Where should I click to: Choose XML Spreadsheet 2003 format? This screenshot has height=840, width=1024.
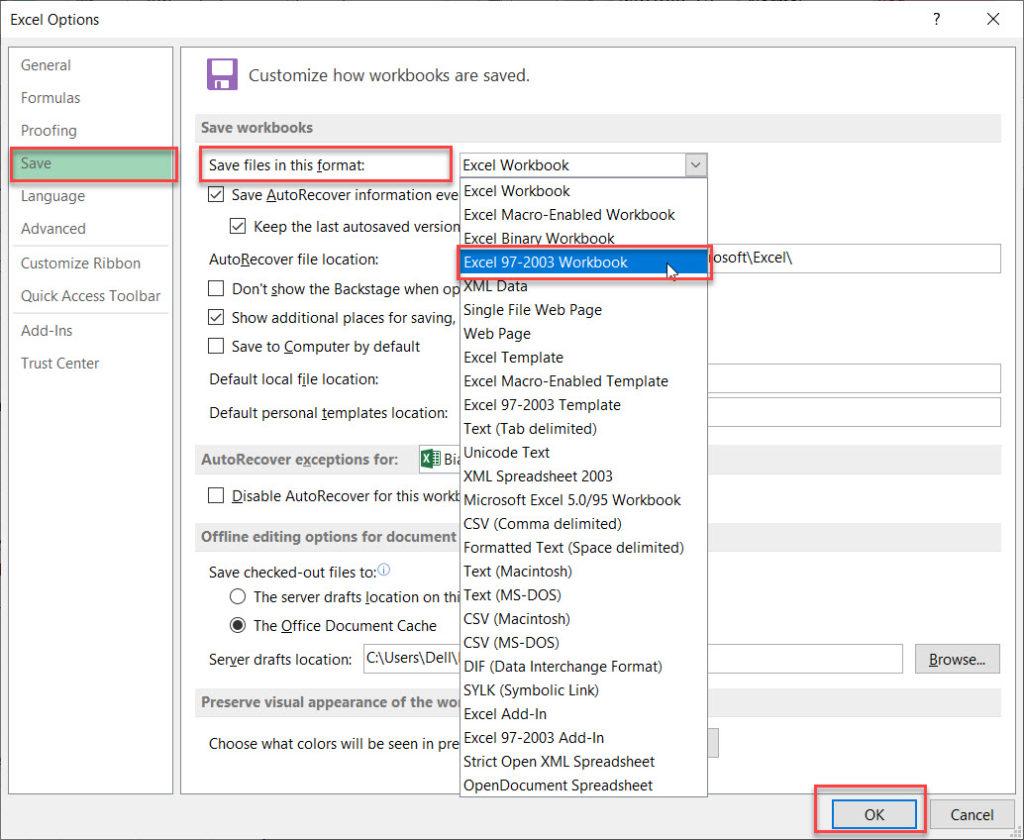click(584, 476)
